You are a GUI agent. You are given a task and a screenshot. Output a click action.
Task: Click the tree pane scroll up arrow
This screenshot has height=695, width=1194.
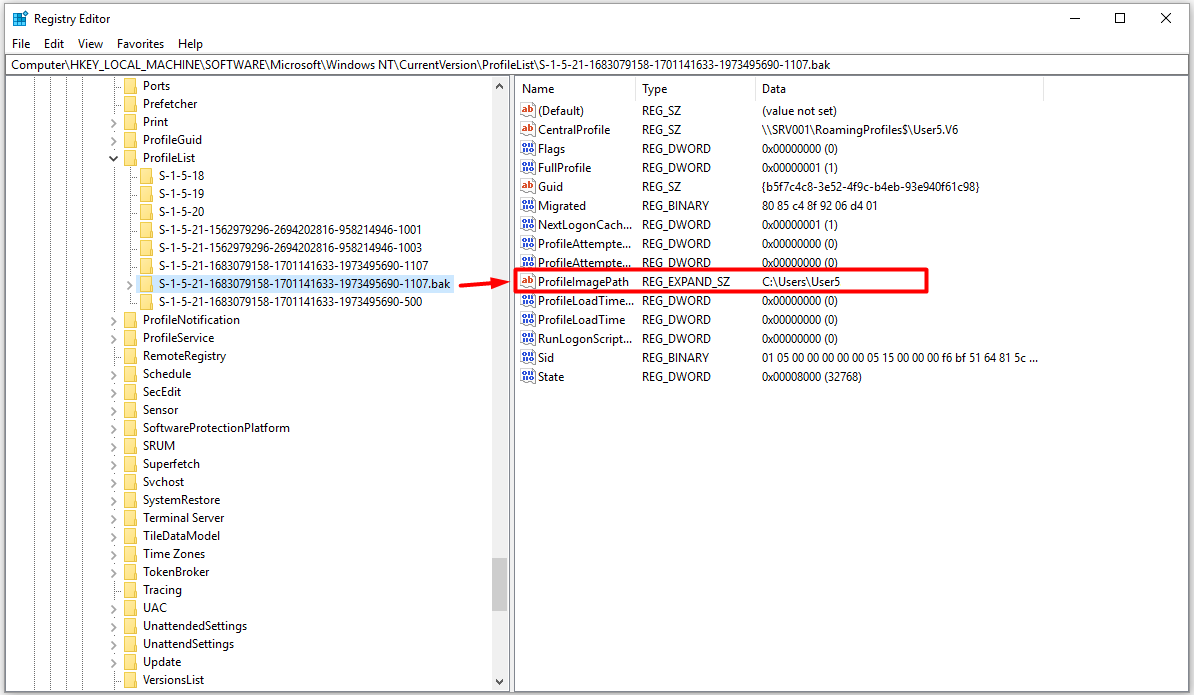pos(500,86)
